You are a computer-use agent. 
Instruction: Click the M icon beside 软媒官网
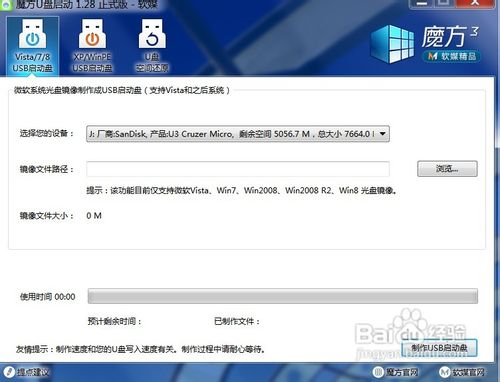click(445, 372)
